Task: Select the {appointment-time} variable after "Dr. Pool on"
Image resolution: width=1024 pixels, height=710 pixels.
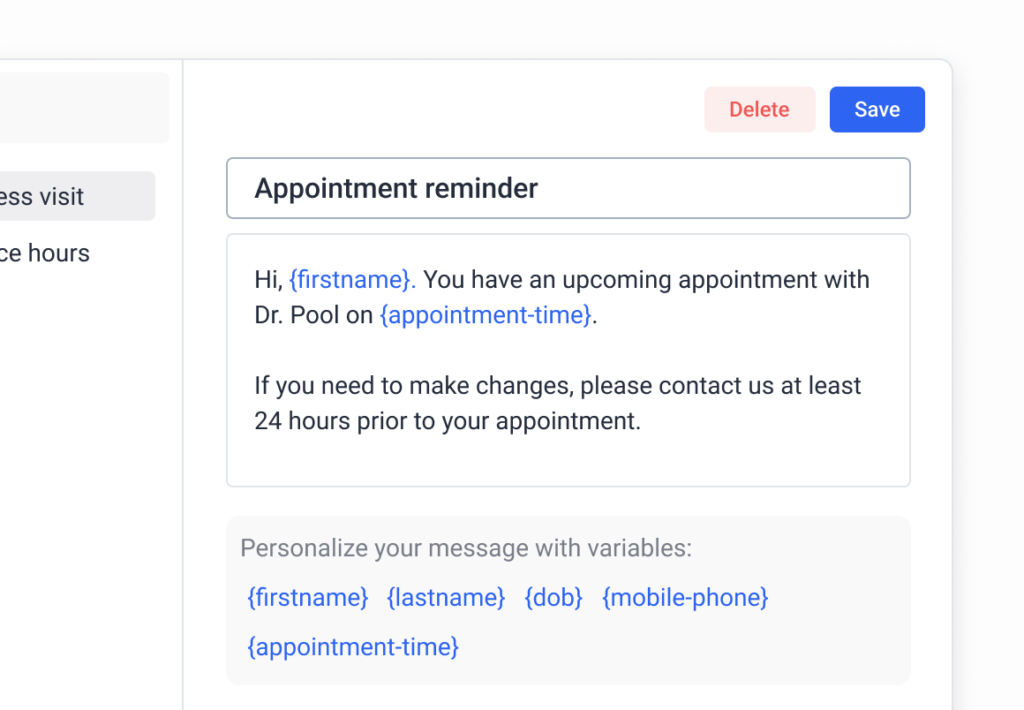Action: point(485,315)
